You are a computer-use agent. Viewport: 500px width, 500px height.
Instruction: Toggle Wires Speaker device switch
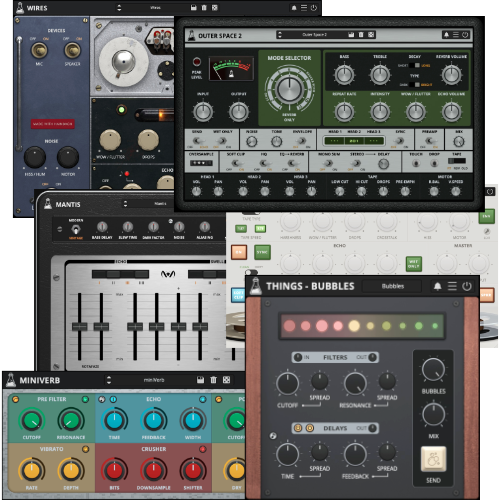click(x=72, y=51)
